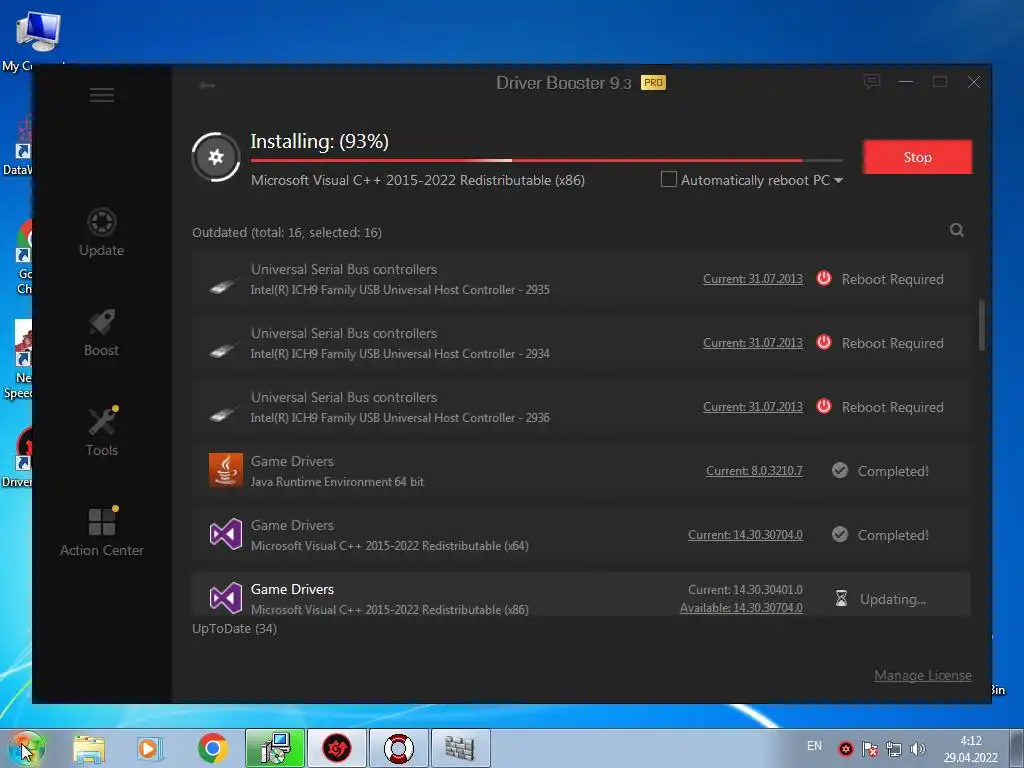Click Visual Studio icon for x64 Redistributable
The width and height of the screenshot is (1024, 768).
pos(226,534)
